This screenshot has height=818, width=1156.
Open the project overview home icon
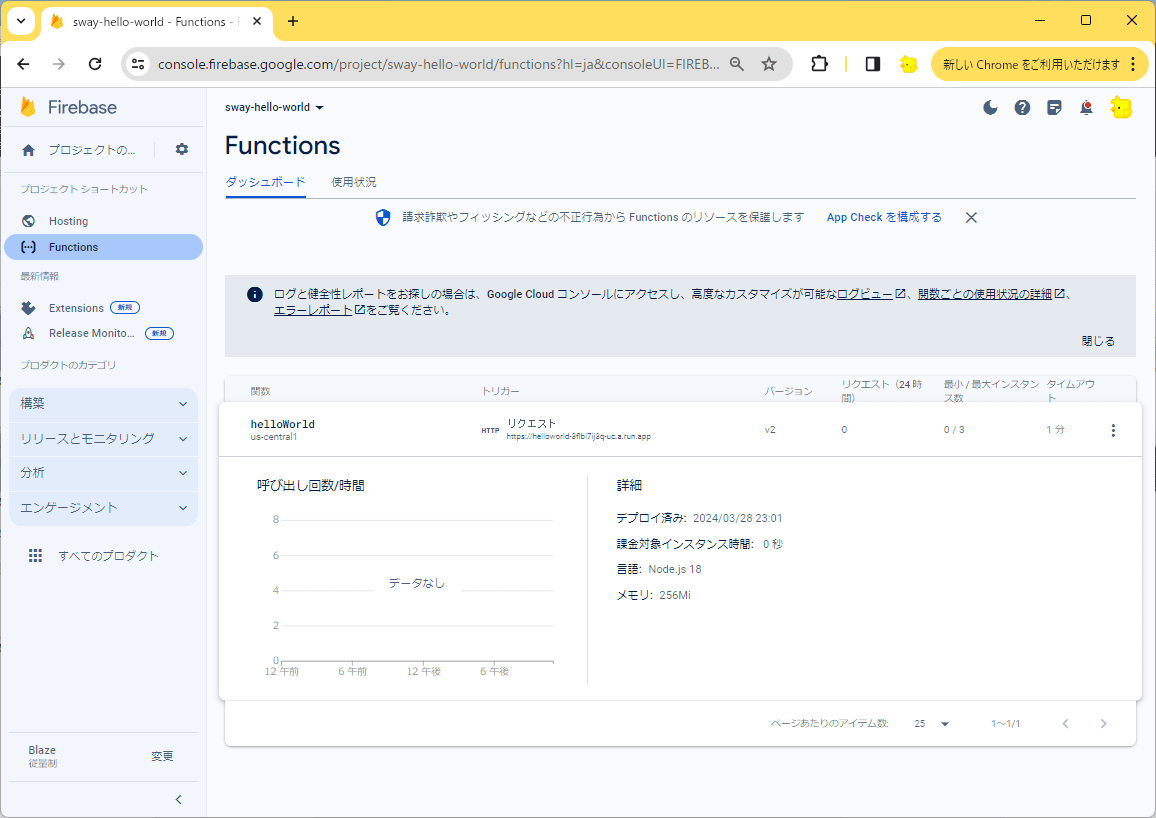tap(29, 150)
